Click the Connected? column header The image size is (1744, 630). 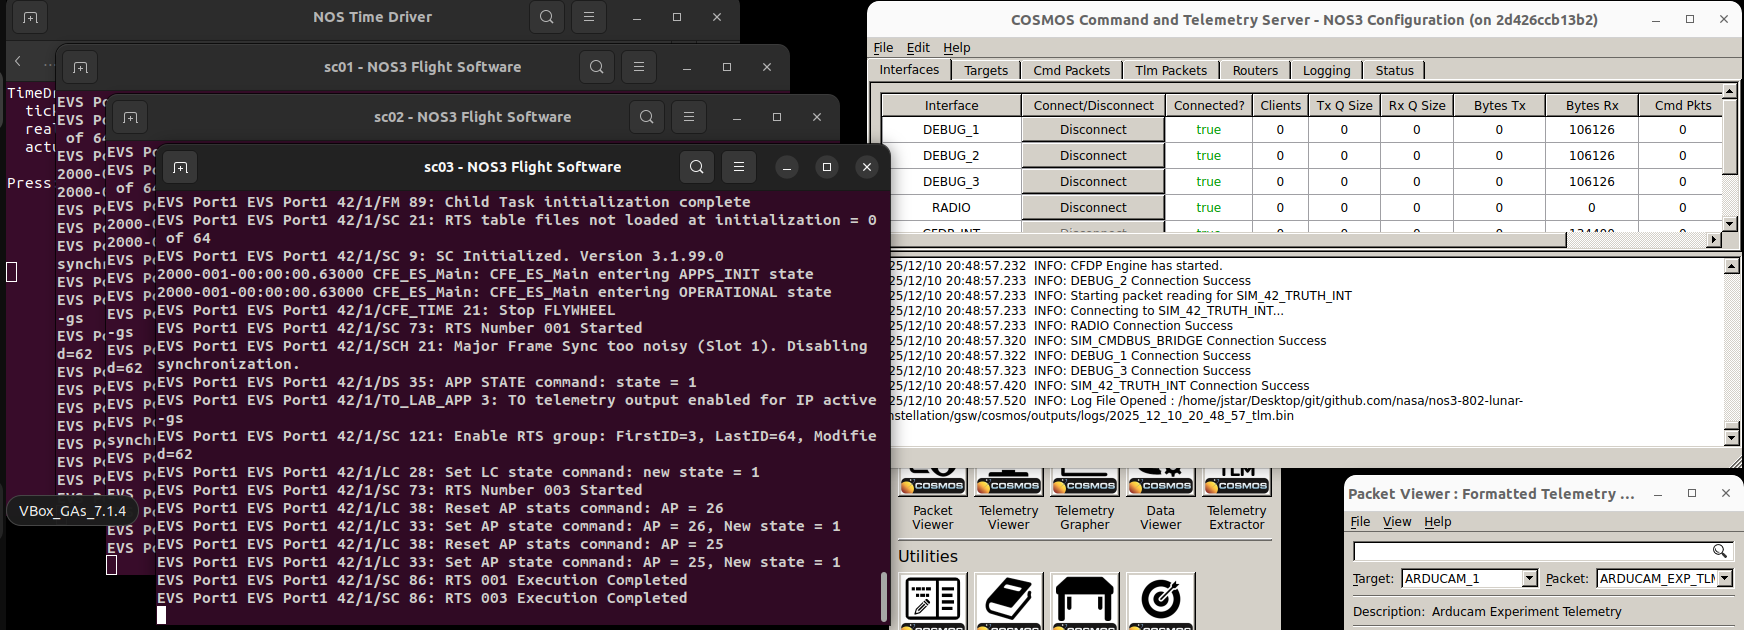pos(1209,105)
